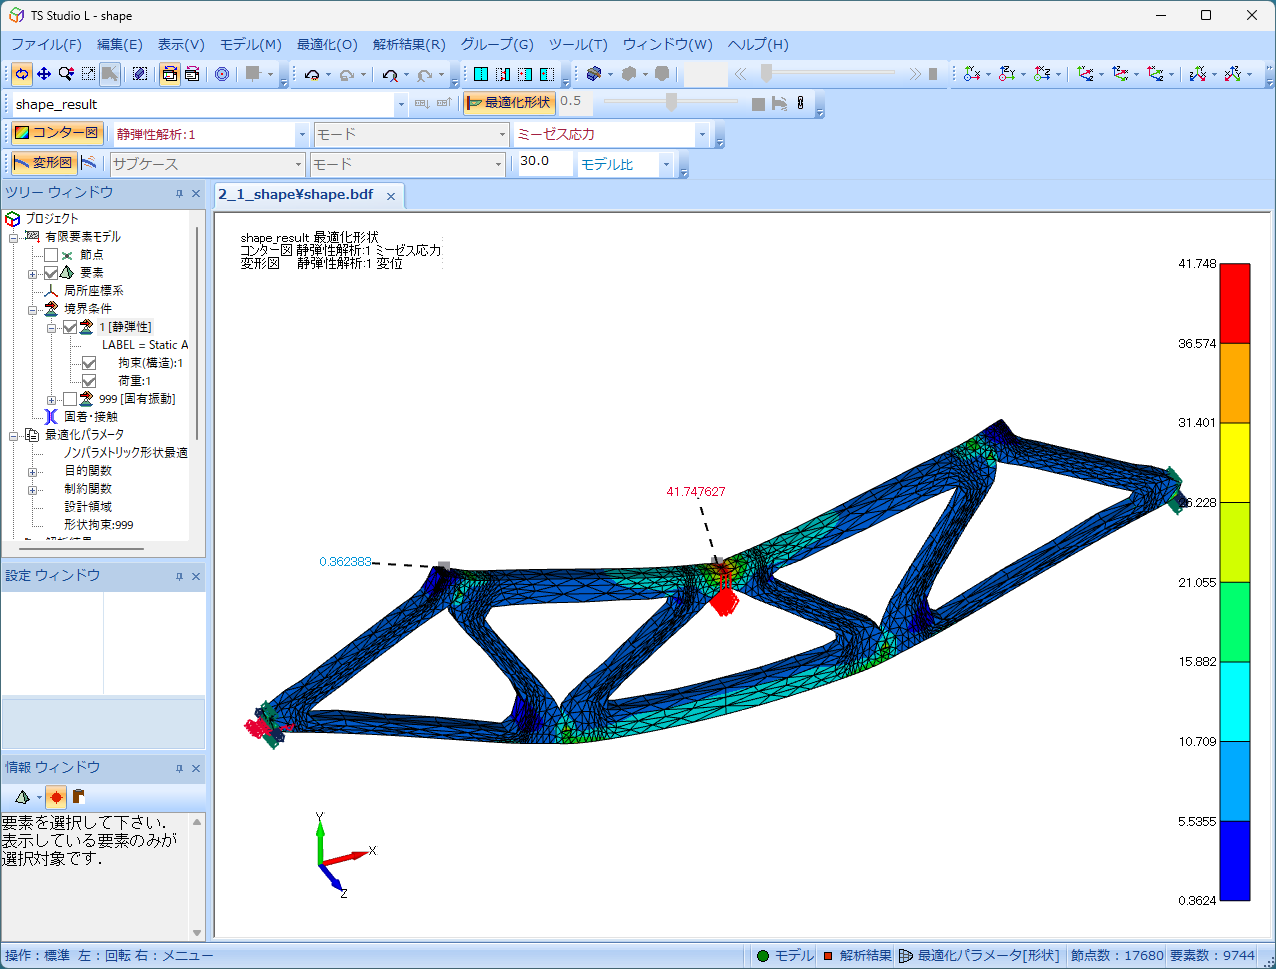Click the element select icon in info window
Screen dimensions: 1276x969
point(22,797)
